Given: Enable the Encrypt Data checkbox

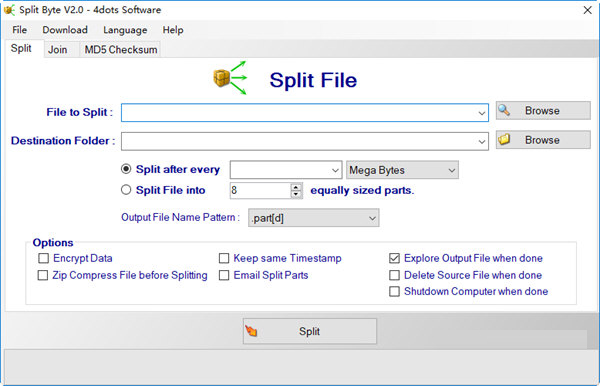Looking at the screenshot, I should (44, 258).
